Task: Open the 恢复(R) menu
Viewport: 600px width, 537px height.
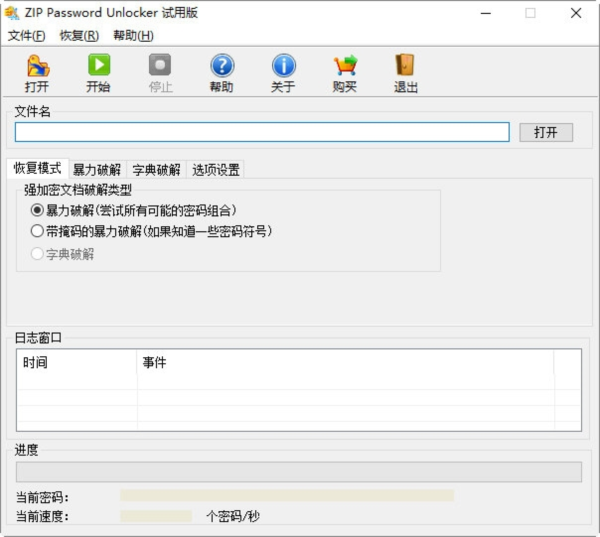Action: pos(79,36)
